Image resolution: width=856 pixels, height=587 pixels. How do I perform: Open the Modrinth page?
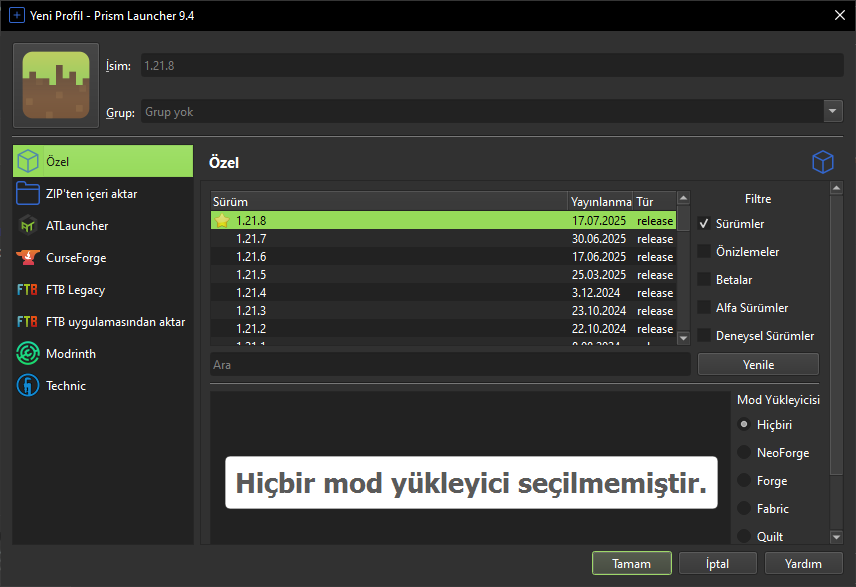coord(103,353)
